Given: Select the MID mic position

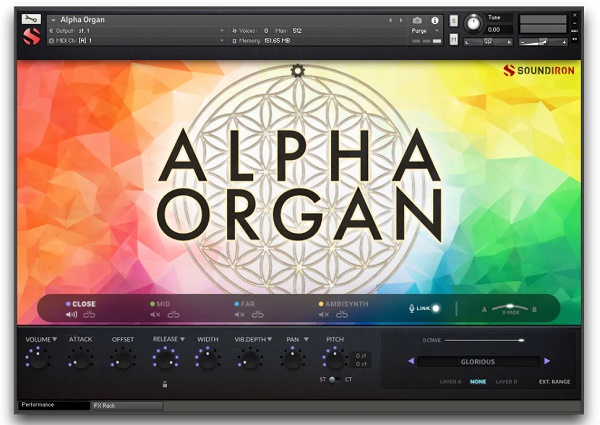Looking at the screenshot, I should click(163, 304).
